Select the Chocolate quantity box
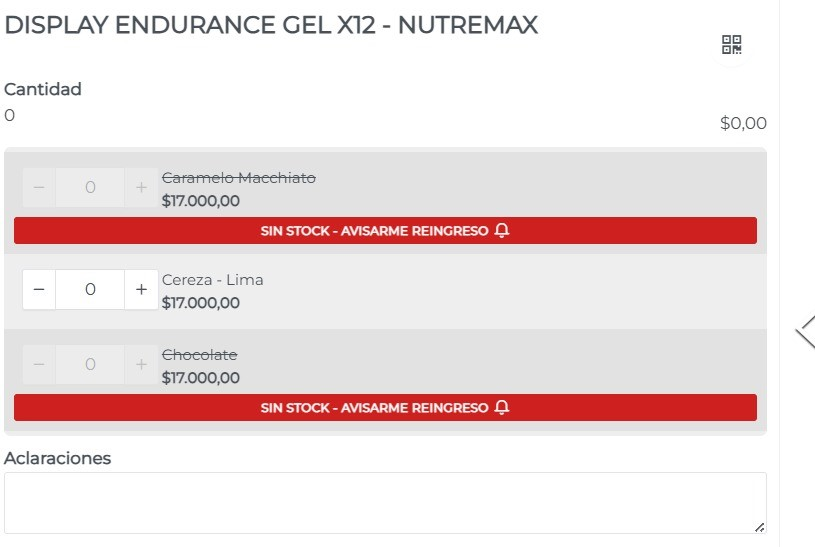Screen dimensions: 815x547 pyautogui.click(x=90, y=365)
